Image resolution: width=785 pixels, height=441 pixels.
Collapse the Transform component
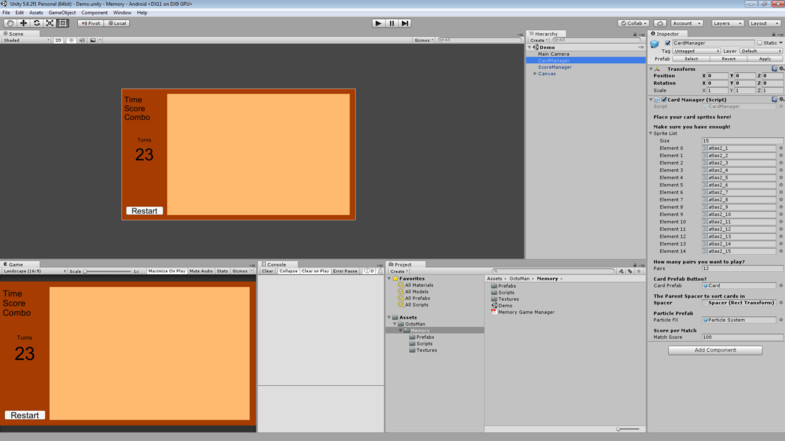tap(651, 69)
